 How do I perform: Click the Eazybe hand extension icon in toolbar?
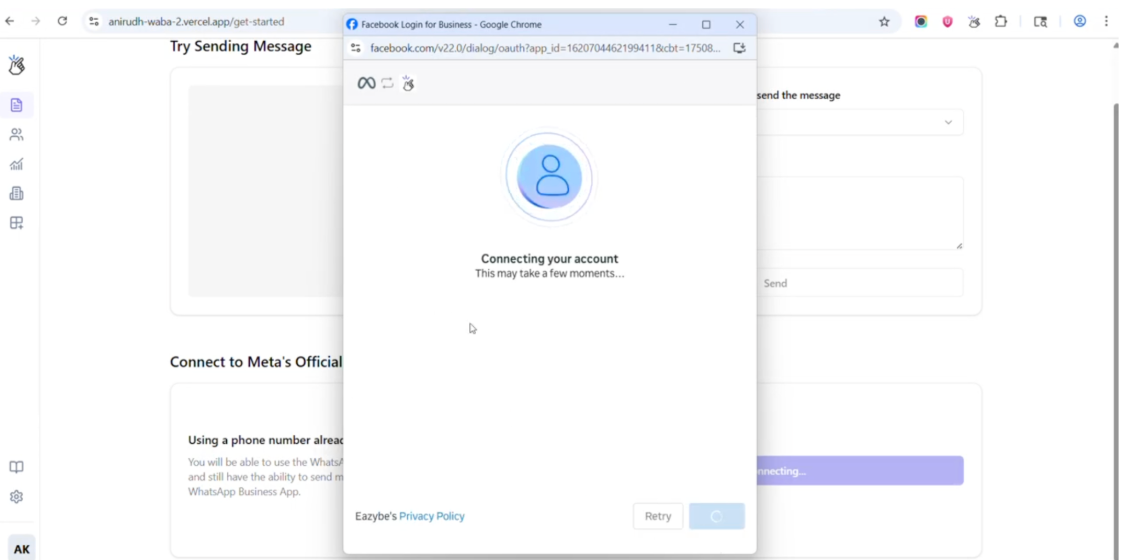pos(974,22)
